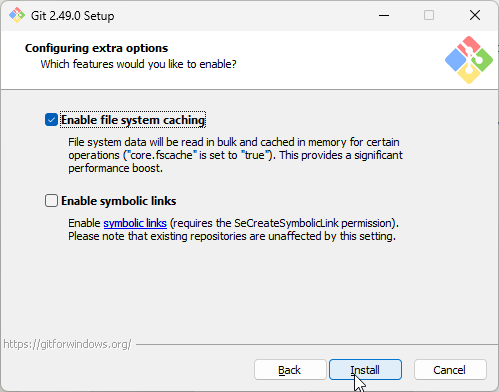Image resolution: width=499 pixels, height=392 pixels.
Task: Check the Enable symbolic links checkbox
Action: pyautogui.click(x=51, y=201)
